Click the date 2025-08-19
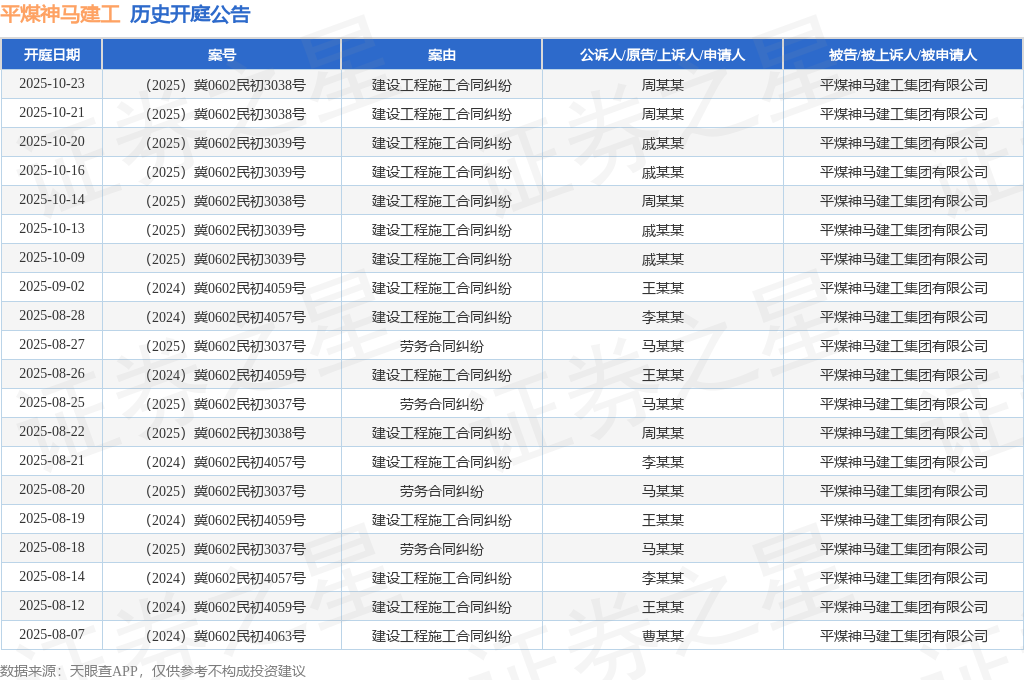The height and width of the screenshot is (680, 1024). [52, 518]
